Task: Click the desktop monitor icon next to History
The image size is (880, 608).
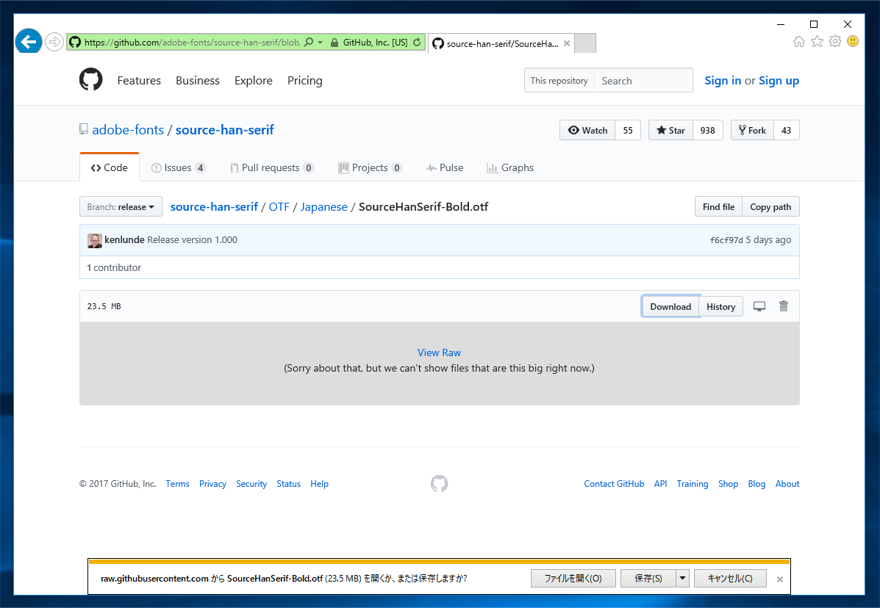Action: click(759, 306)
